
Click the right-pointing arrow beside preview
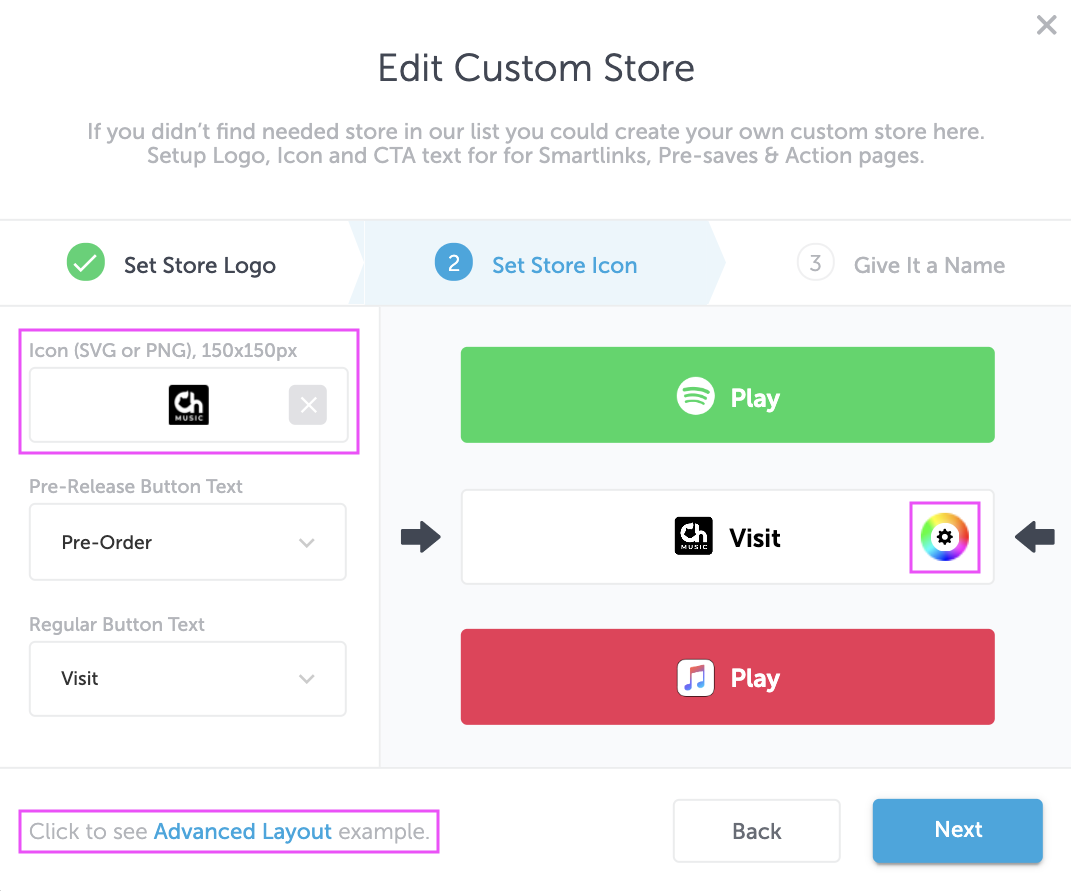click(x=421, y=537)
